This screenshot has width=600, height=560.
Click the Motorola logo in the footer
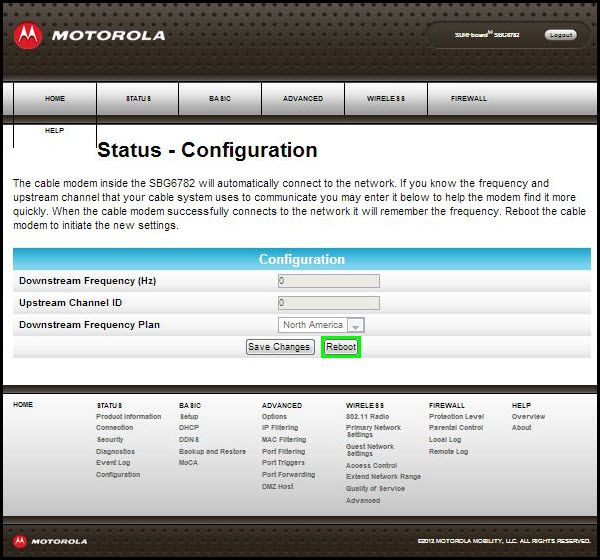[x=52, y=541]
